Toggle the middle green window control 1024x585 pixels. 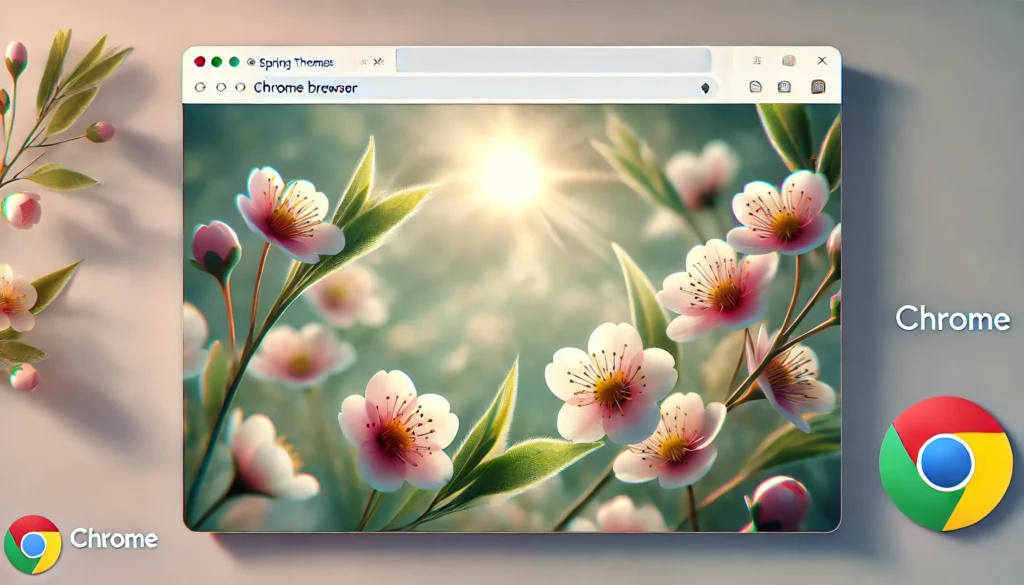[217, 61]
